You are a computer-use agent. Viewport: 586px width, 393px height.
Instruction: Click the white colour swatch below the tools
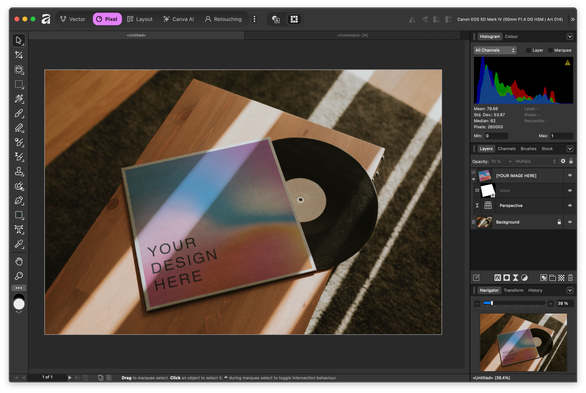point(19,304)
